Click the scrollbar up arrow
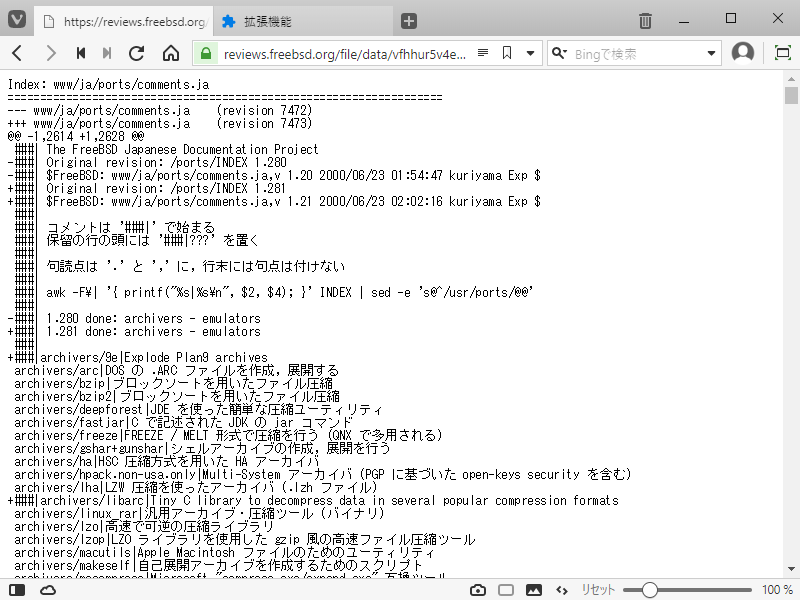The image size is (800, 600). click(791, 79)
